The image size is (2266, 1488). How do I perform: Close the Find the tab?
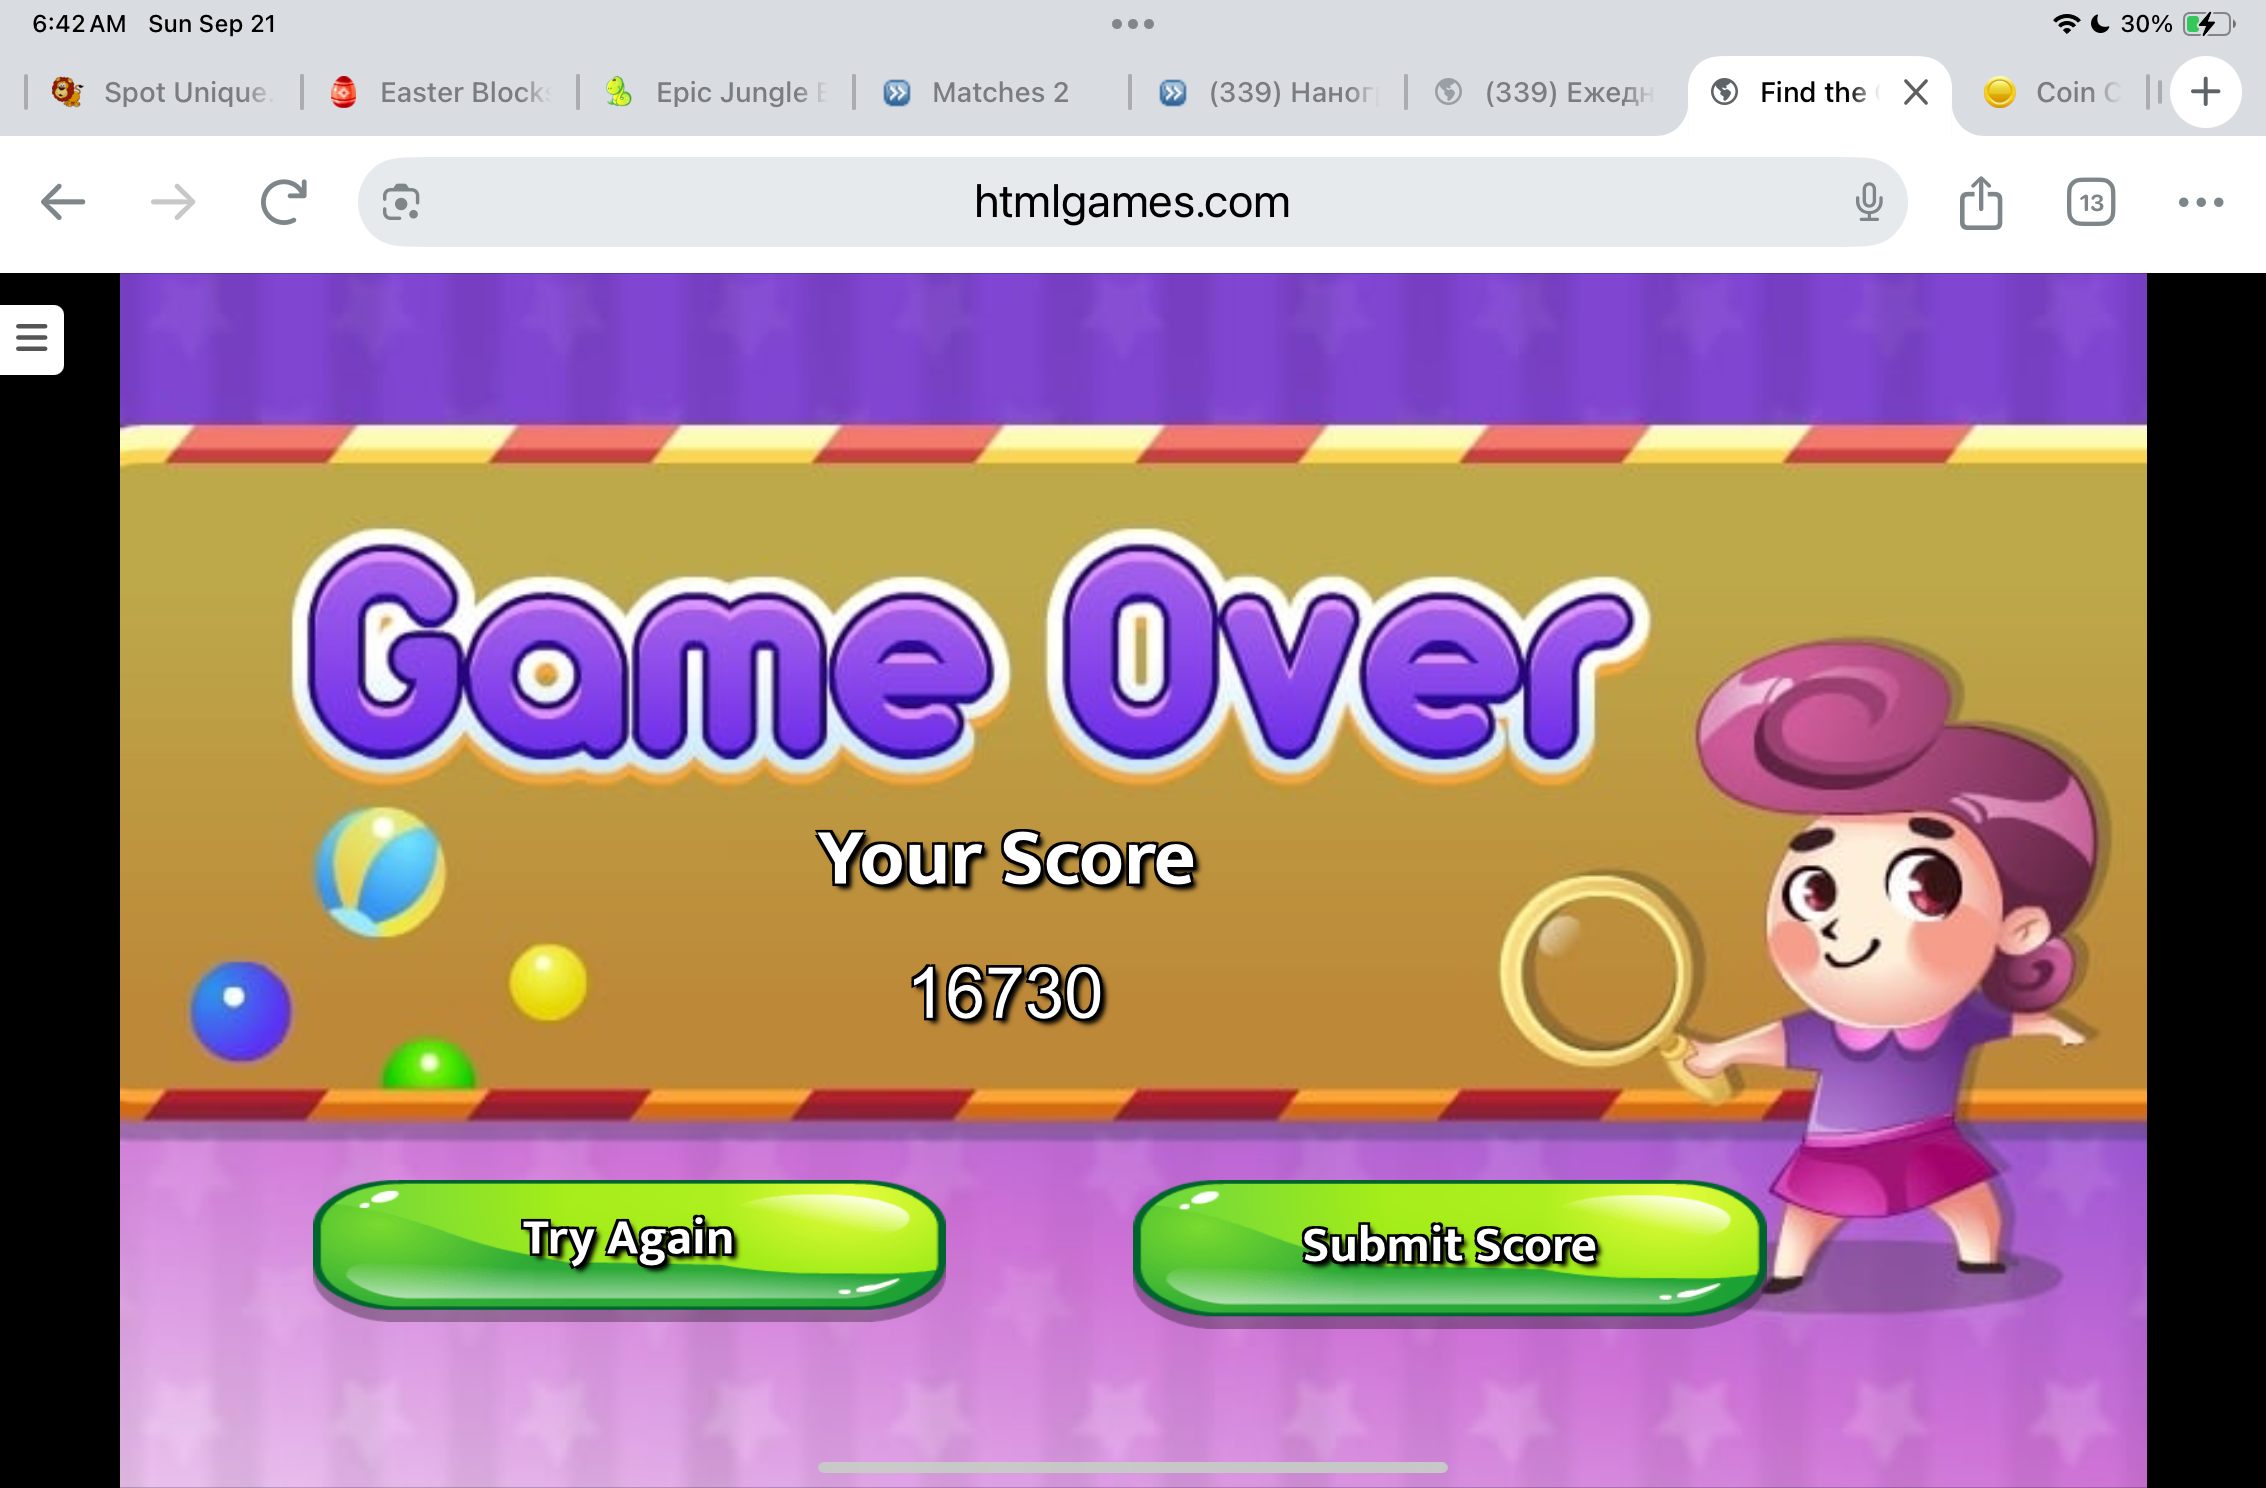coord(1915,92)
